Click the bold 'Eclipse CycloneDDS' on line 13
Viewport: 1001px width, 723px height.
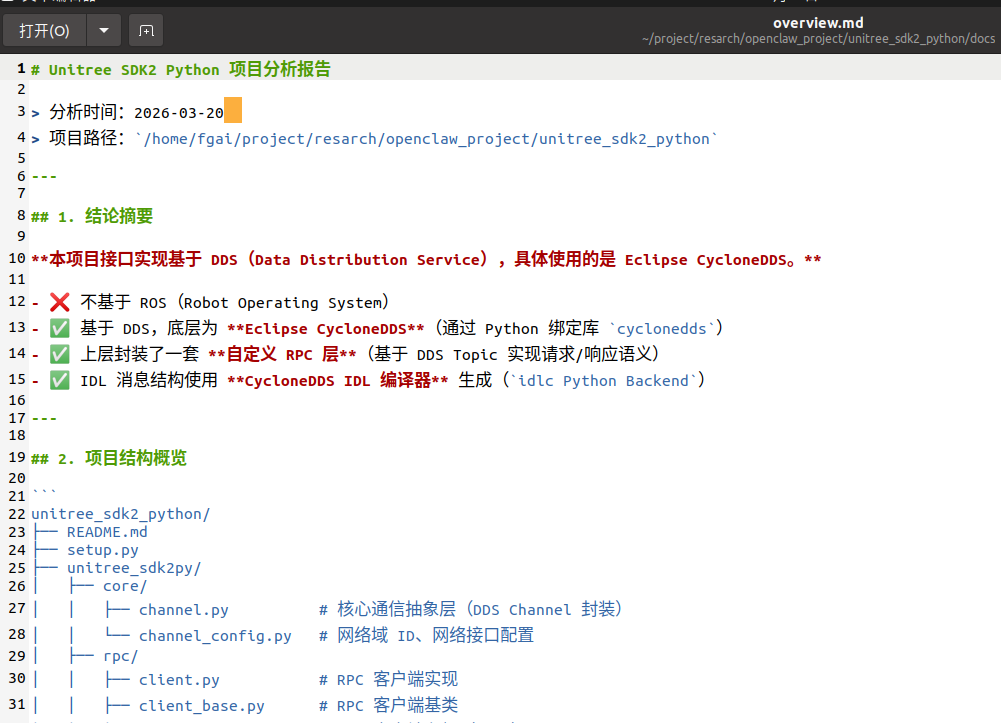(x=326, y=329)
